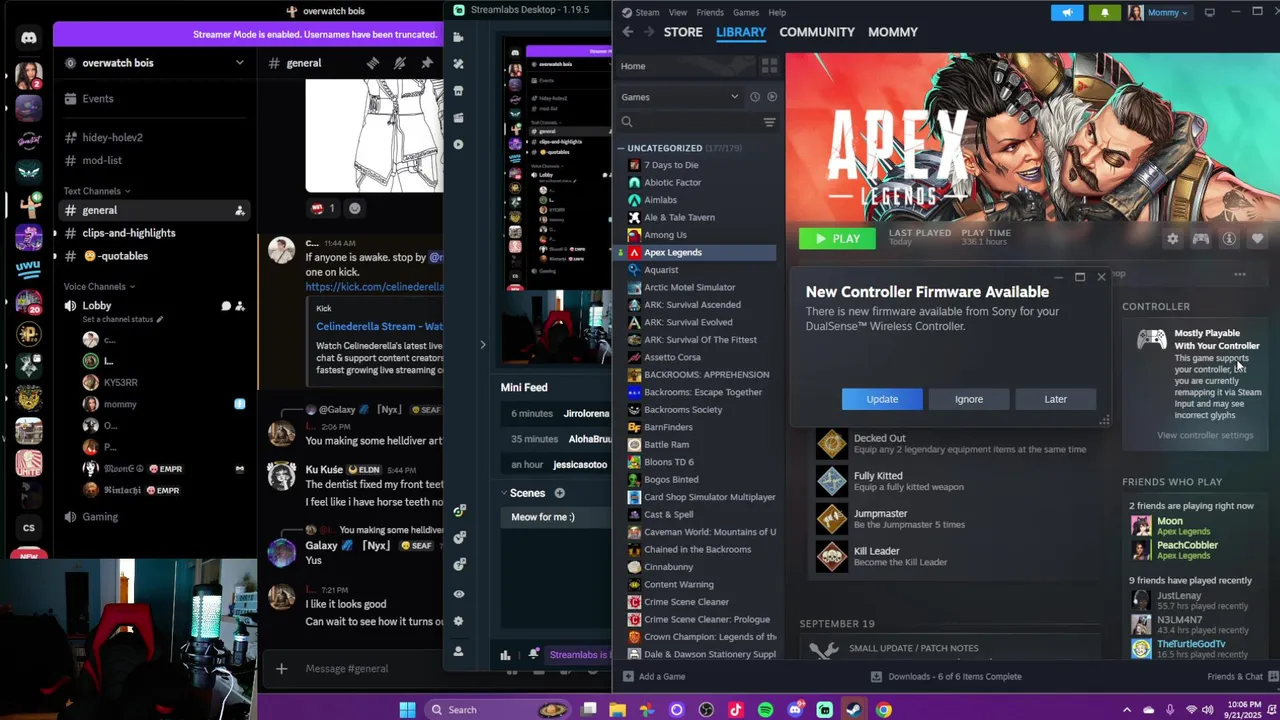The image size is (1280, 720).
Task: Select Meow for me :) scene
Action: 556,517
